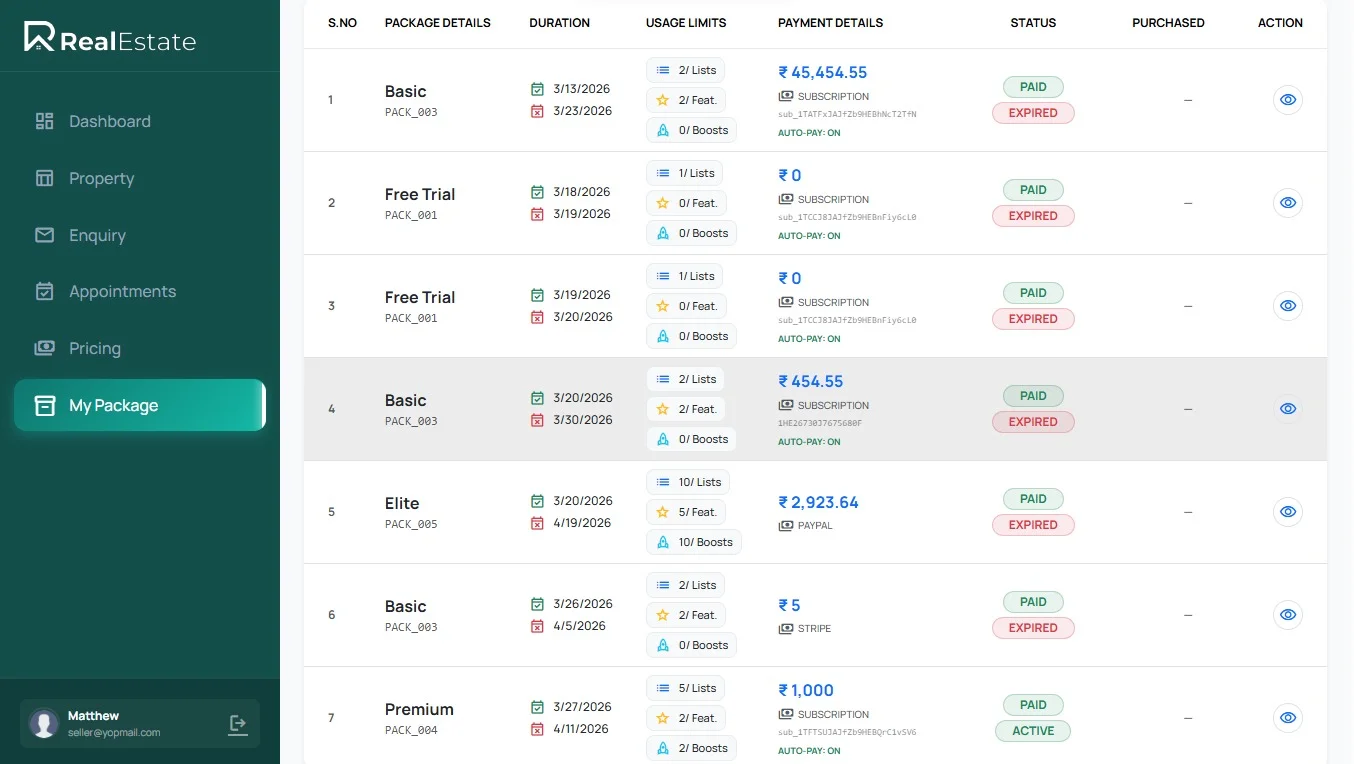Click Matthew's profile avatar
Image resolution: width=1354 pixels, height=764 pixels.
pos(44,724)
